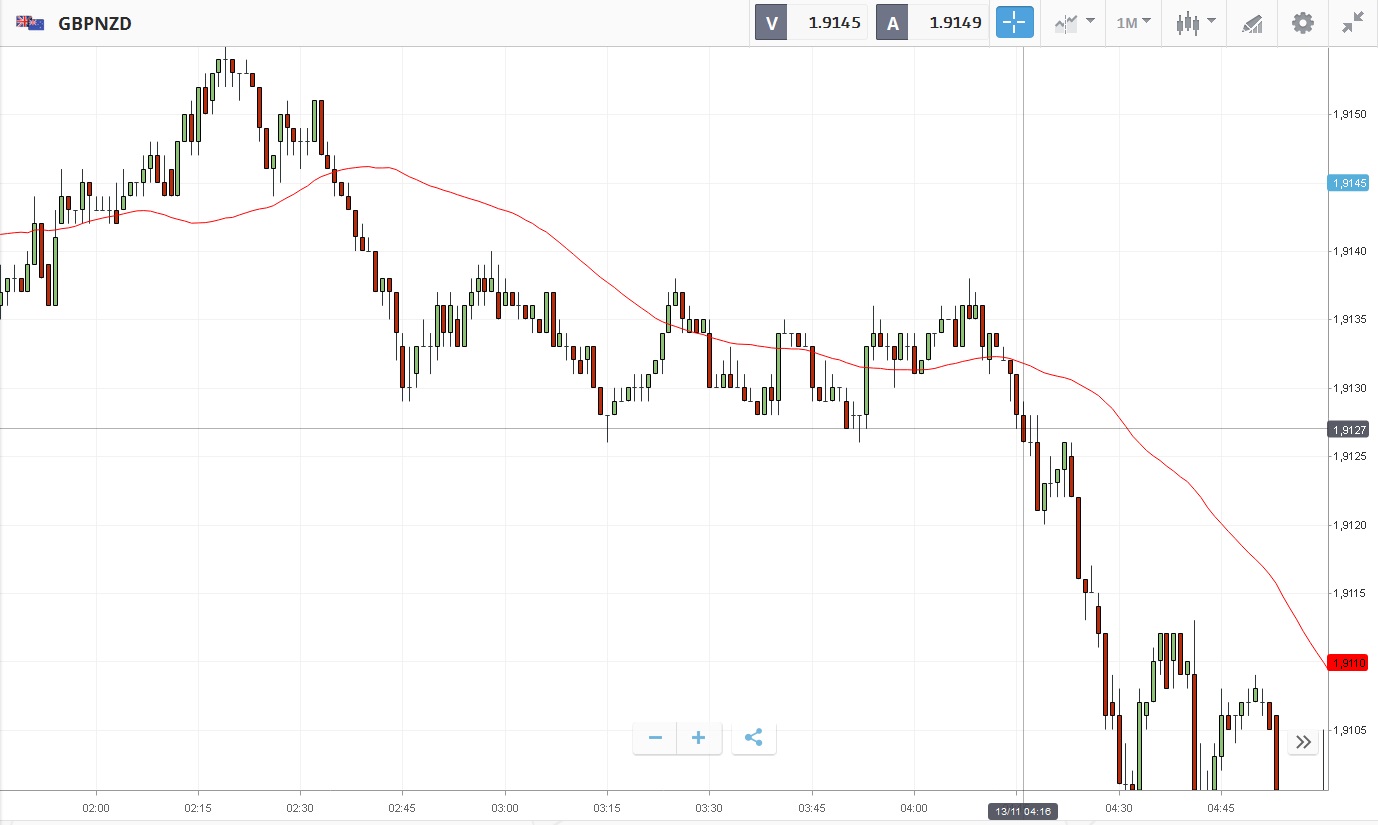Open the drawing tools icon
The width and height of the screenshot is (1378, 825).
coord(1252,22)
